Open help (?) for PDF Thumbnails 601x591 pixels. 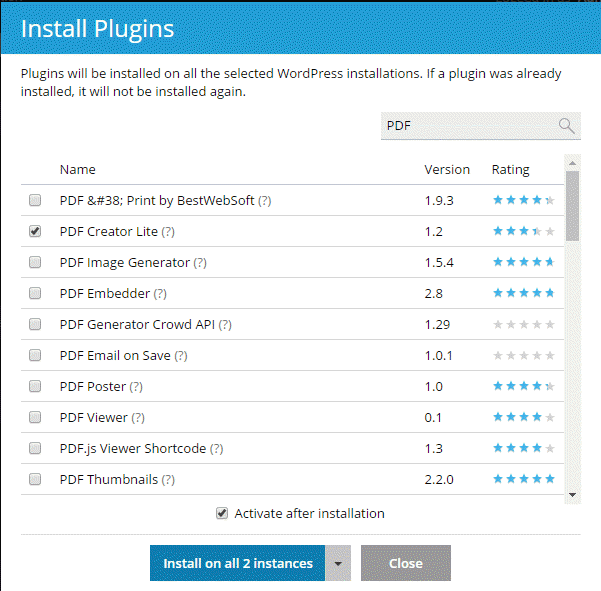coord(168,480)
